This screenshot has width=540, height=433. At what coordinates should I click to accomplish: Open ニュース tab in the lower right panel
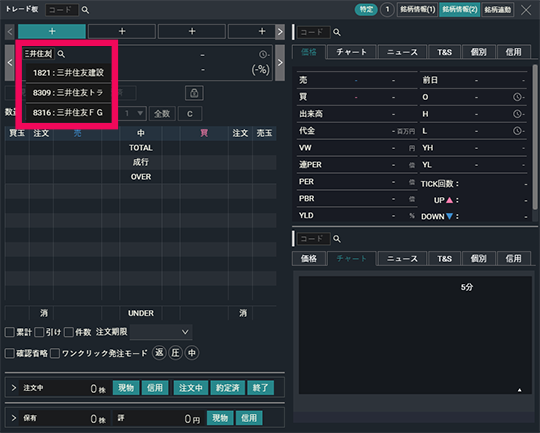402,259
